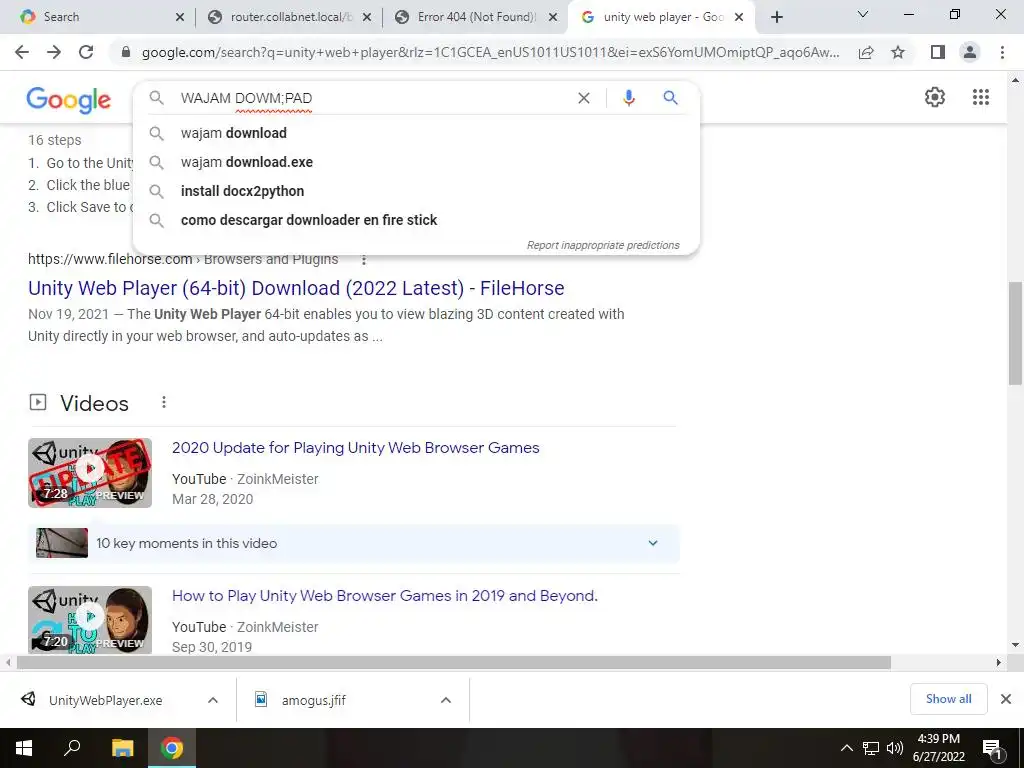
Task: Open a new browser tab
Action: [776, 17]
